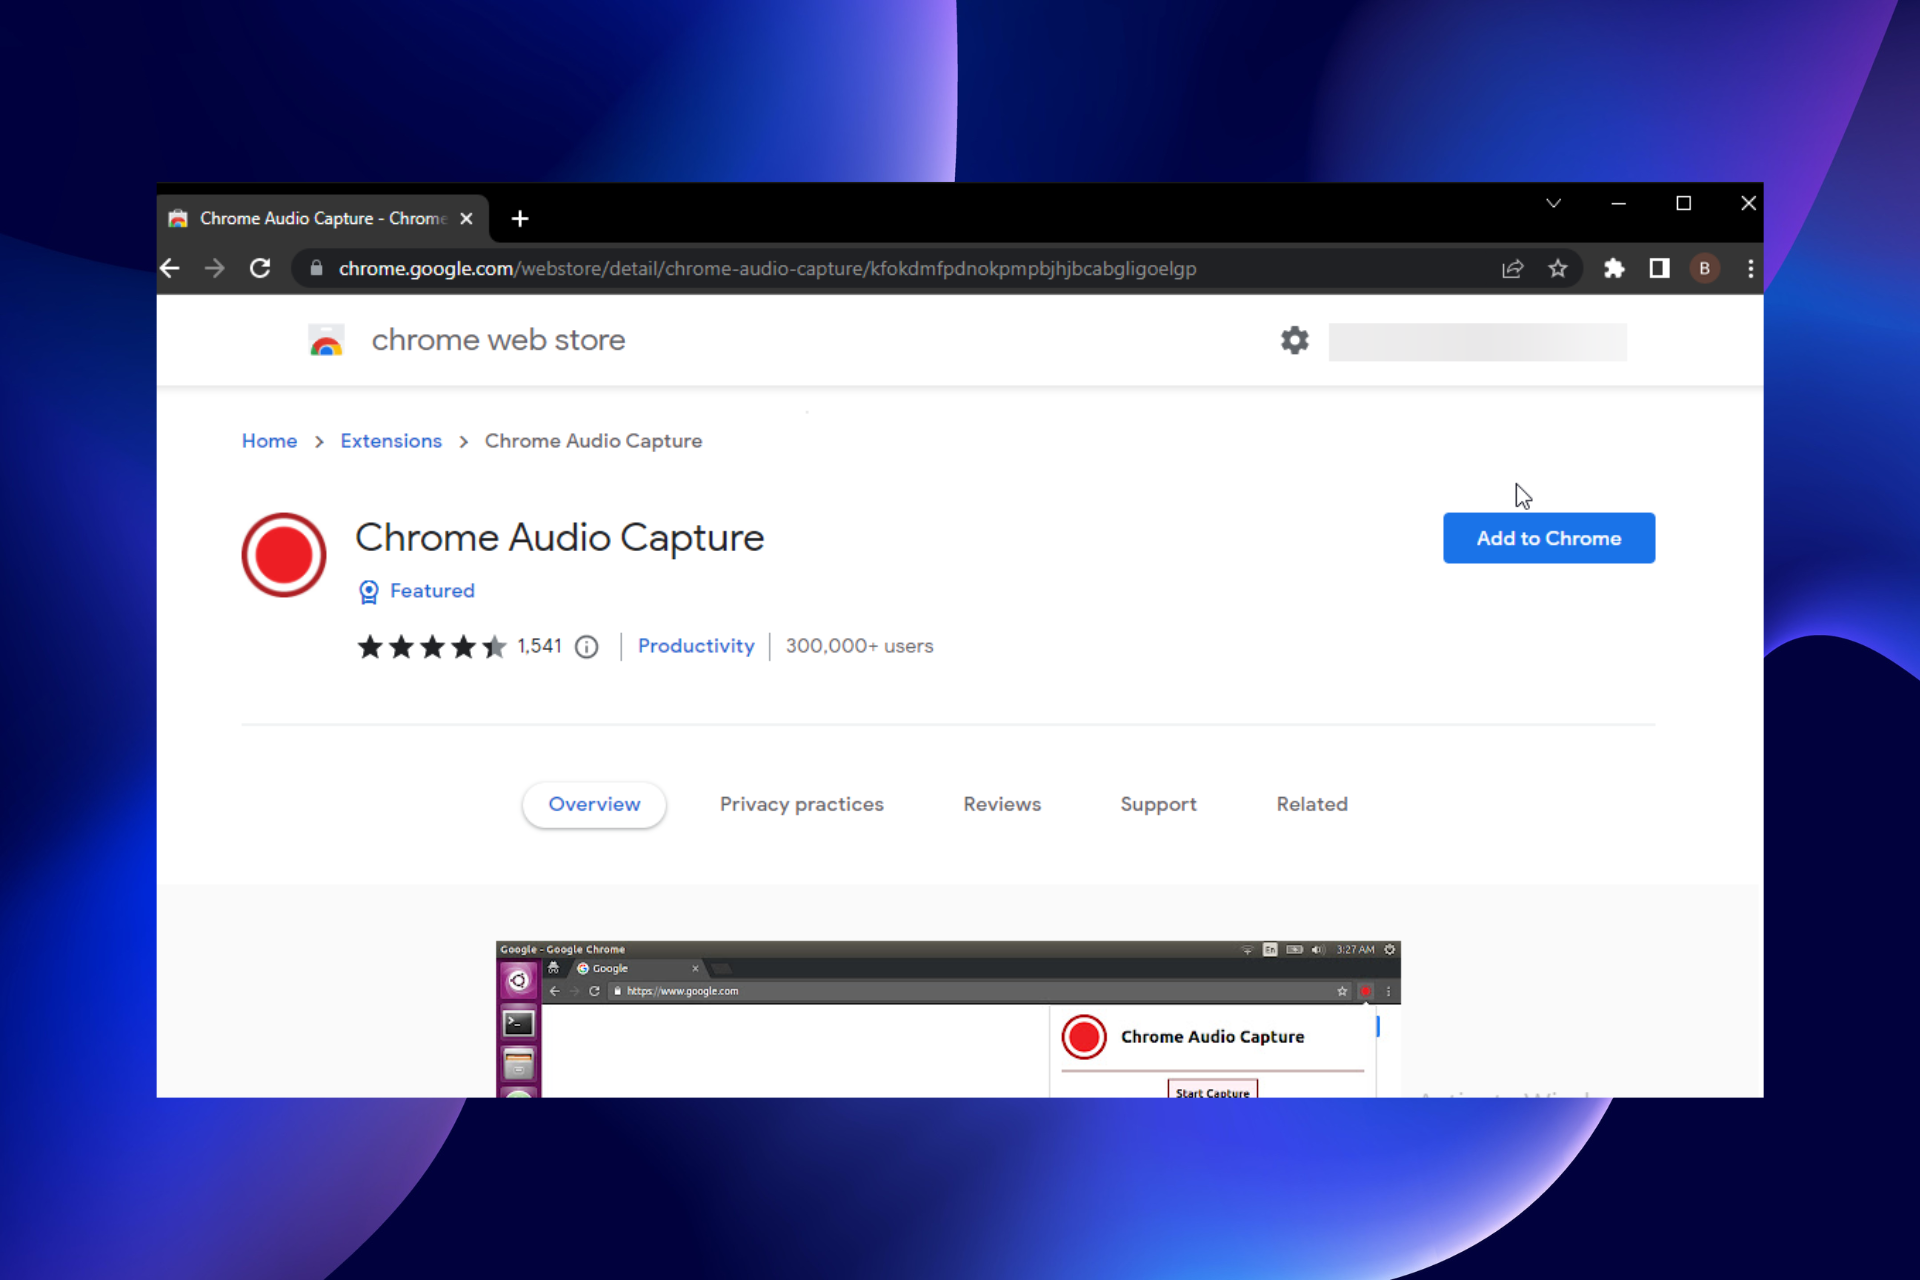Click the Chrome Audio Capture browser tab

coord(322,218)
